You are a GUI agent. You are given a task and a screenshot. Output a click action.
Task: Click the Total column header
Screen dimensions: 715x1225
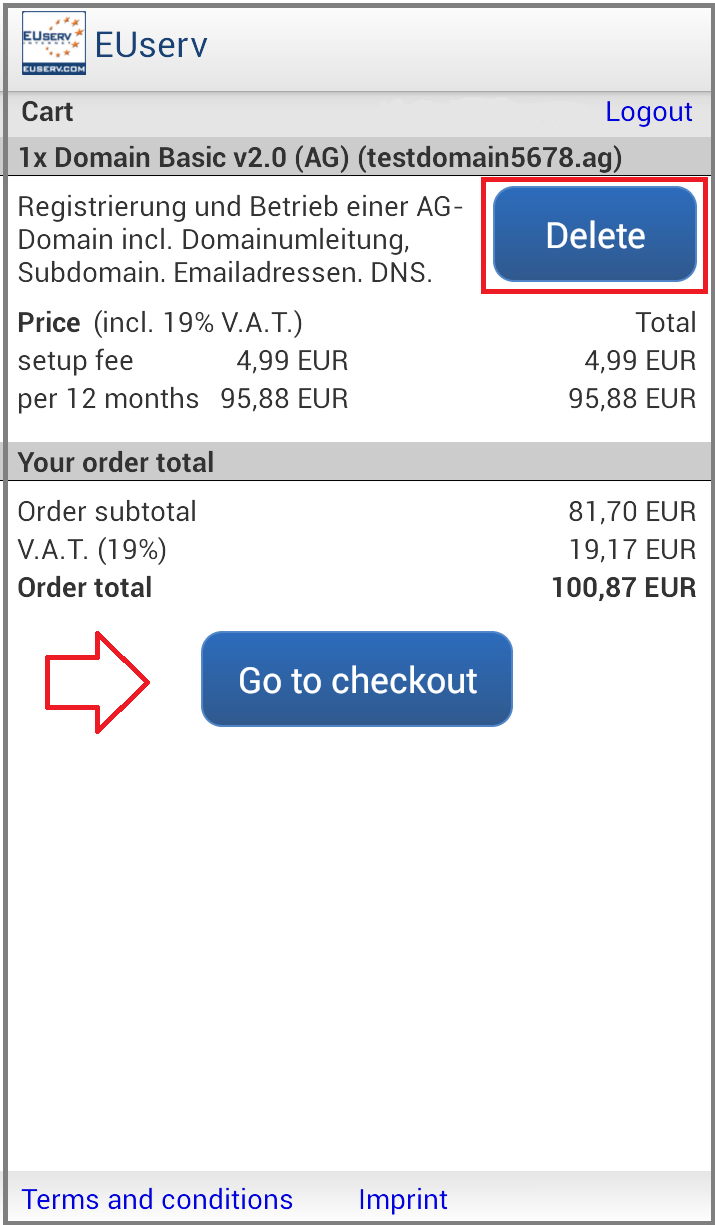click(x=666, y=323)
